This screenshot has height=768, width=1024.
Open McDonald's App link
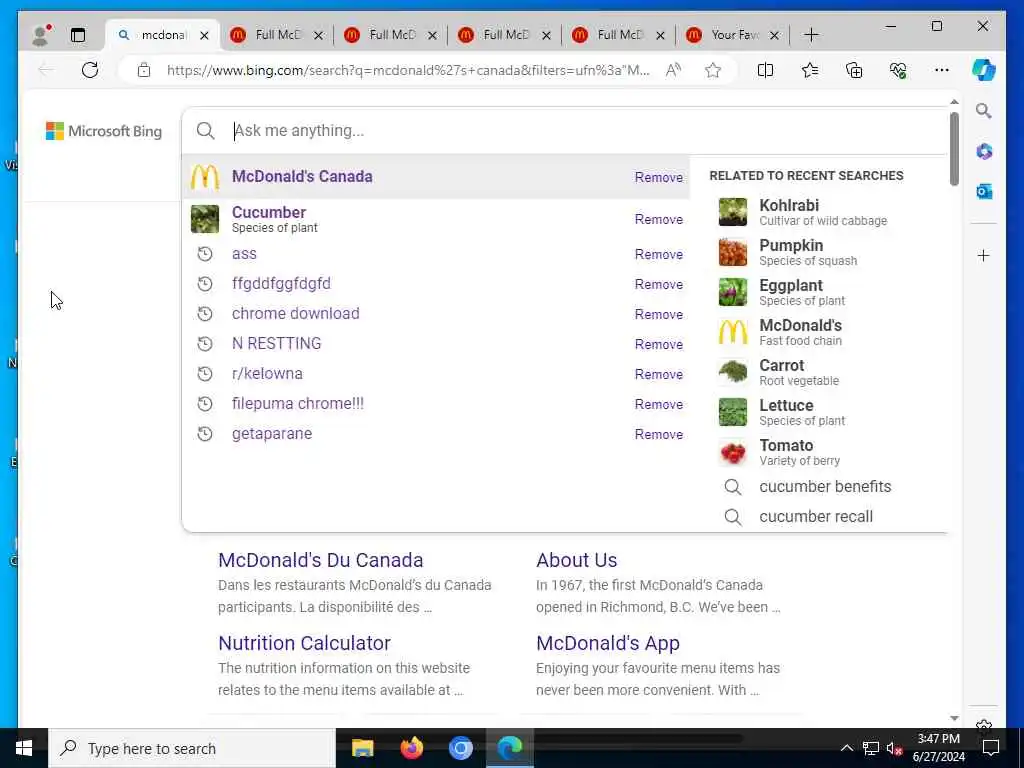608,643
